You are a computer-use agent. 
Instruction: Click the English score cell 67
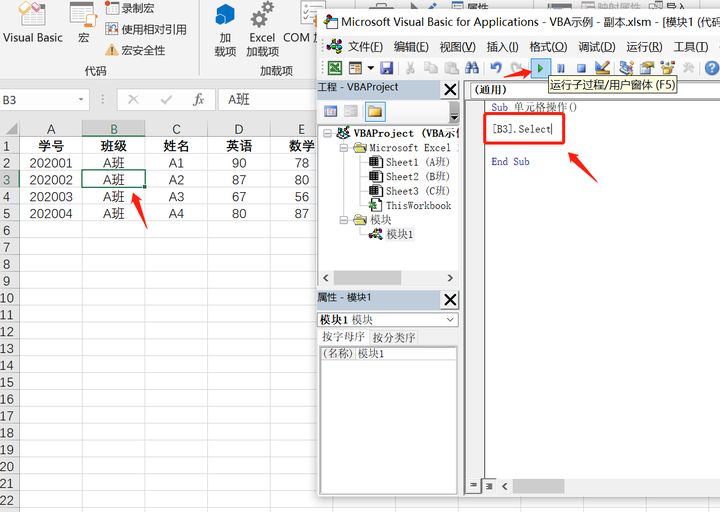point(239,197)
